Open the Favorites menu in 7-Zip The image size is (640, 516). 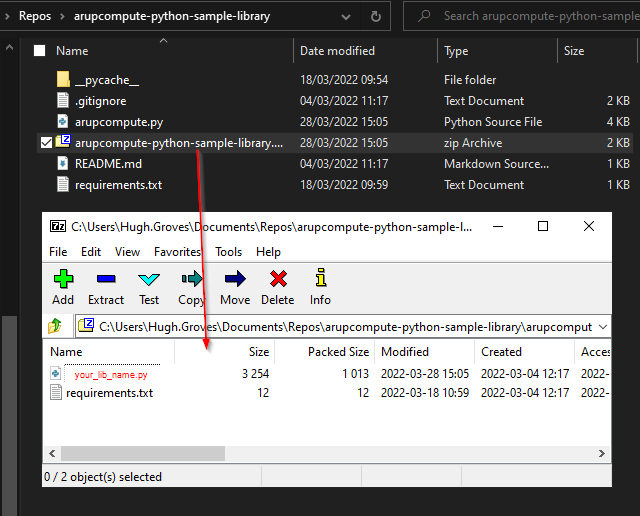(178, 252)
